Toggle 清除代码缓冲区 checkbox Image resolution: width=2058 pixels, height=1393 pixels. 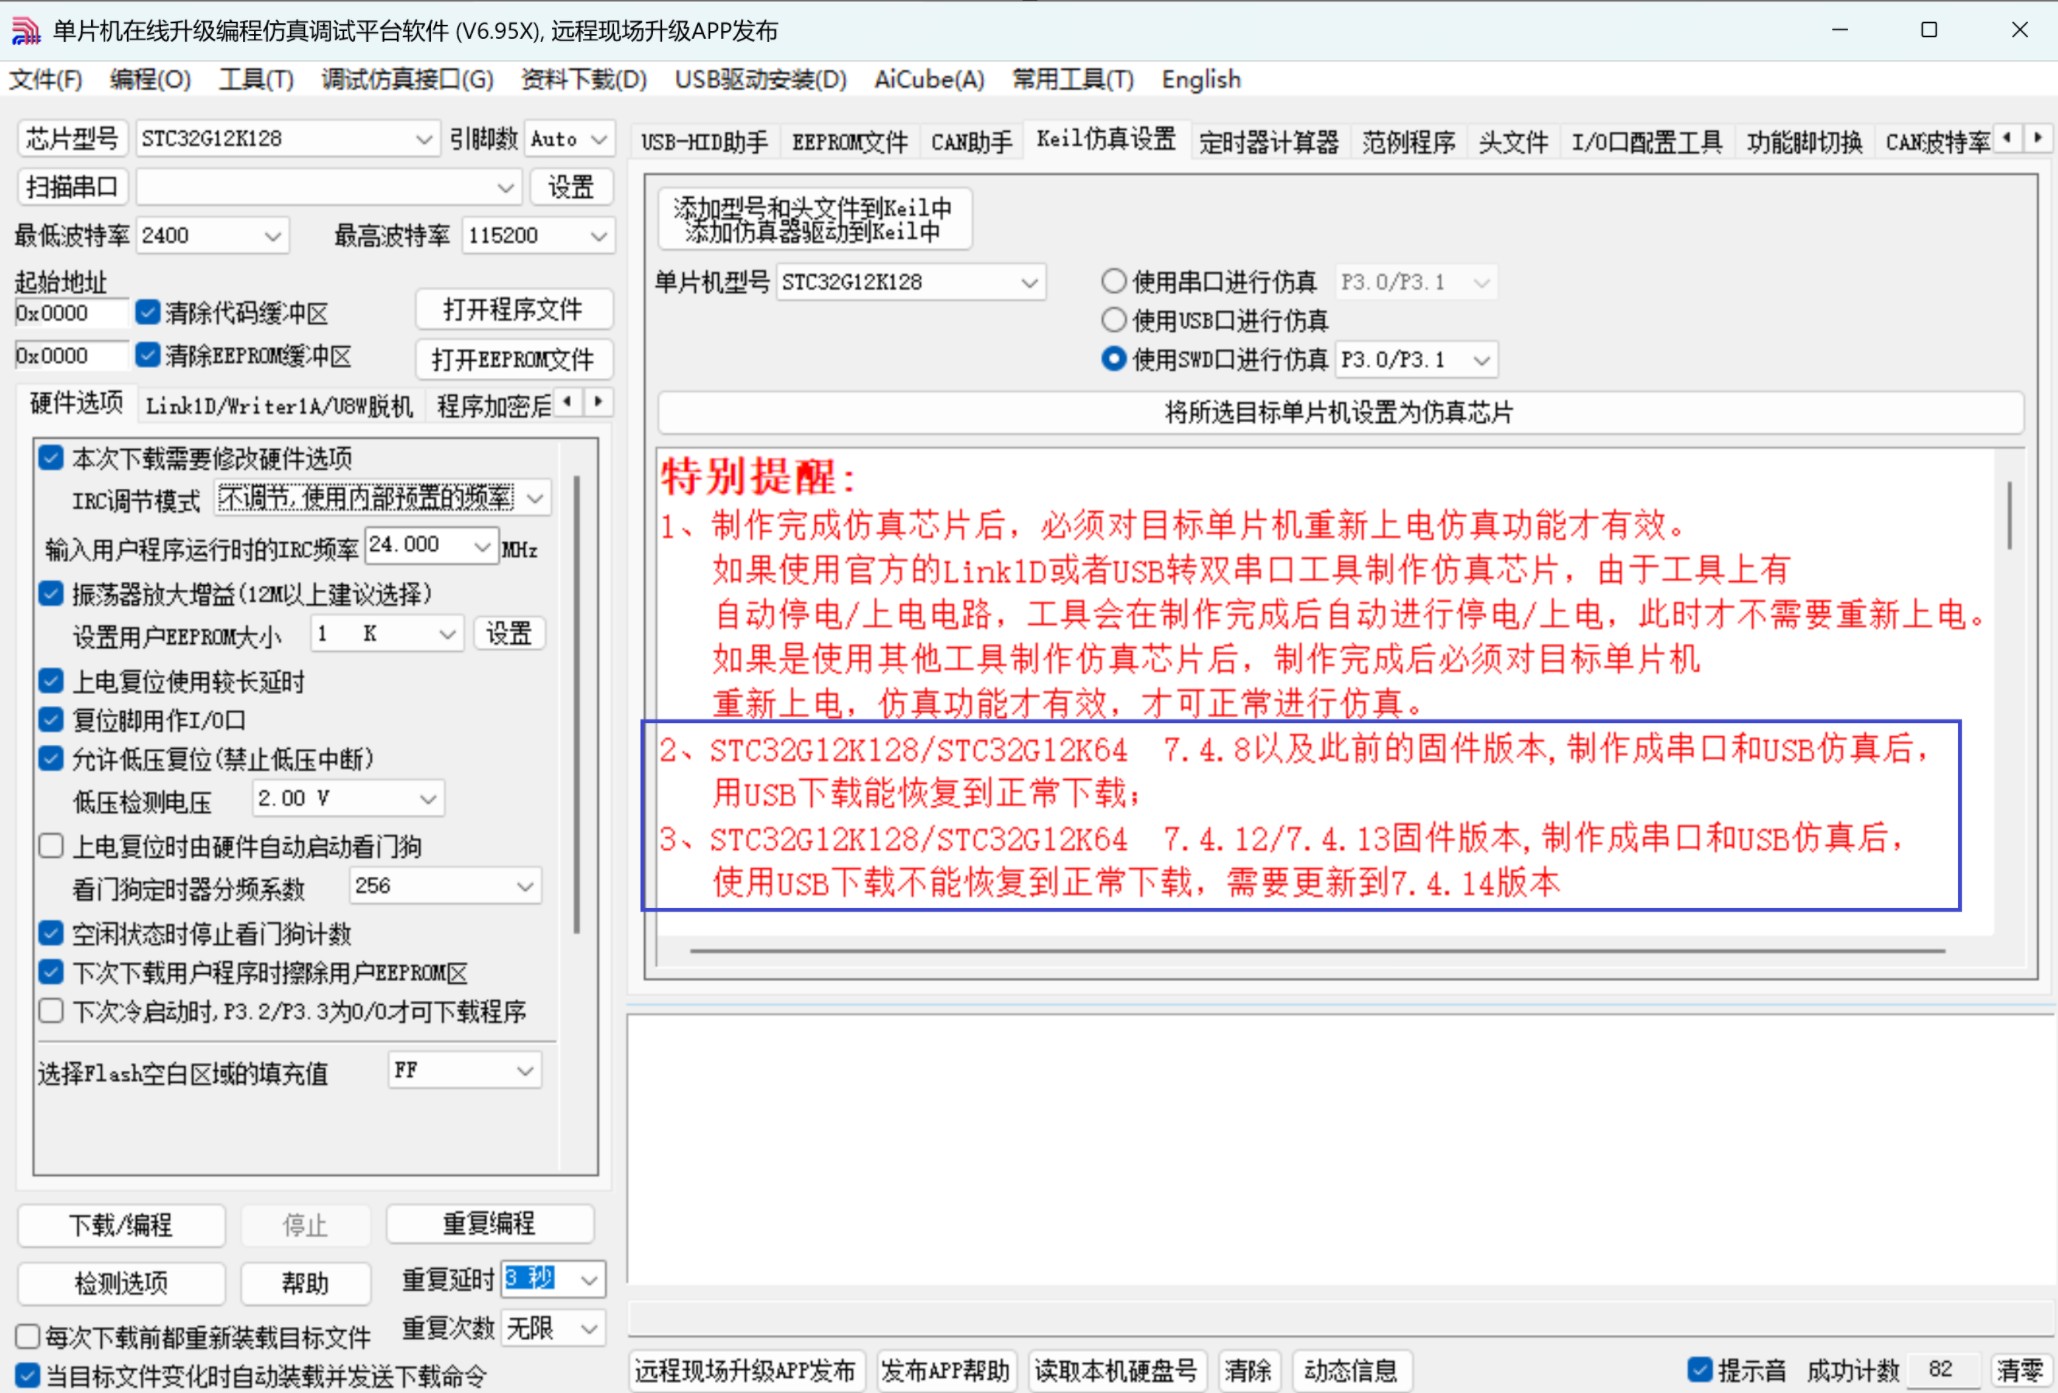tap(148, 312)
